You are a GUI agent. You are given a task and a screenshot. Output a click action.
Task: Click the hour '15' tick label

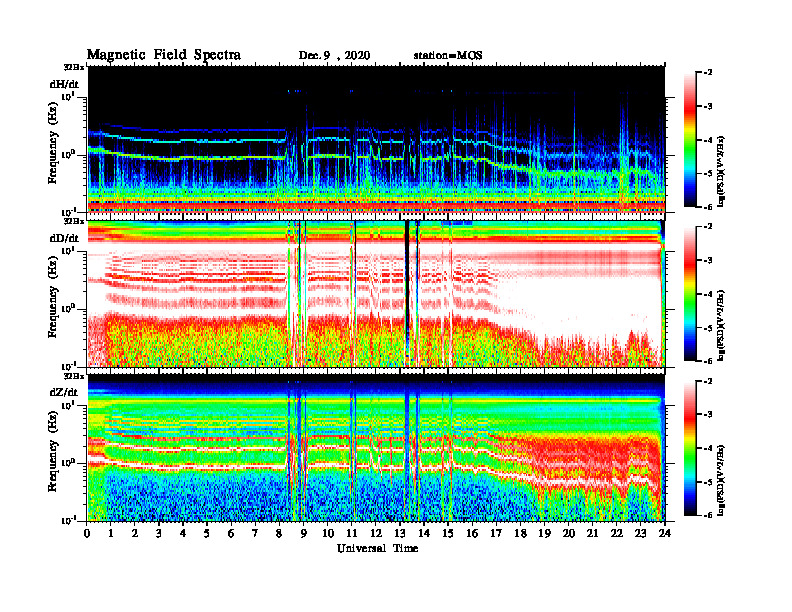pyautogui.click(x=448, y=534)
